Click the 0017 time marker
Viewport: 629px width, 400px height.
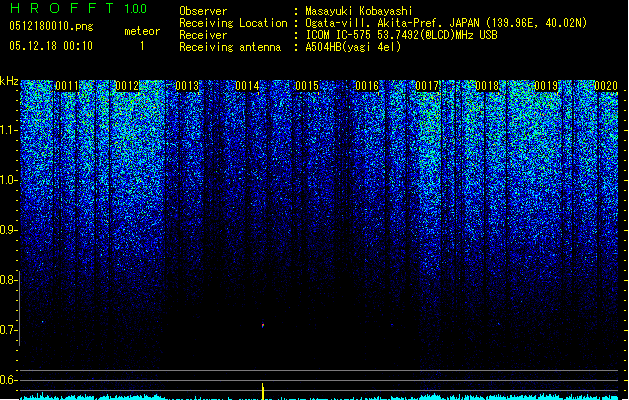click(427, 86)
